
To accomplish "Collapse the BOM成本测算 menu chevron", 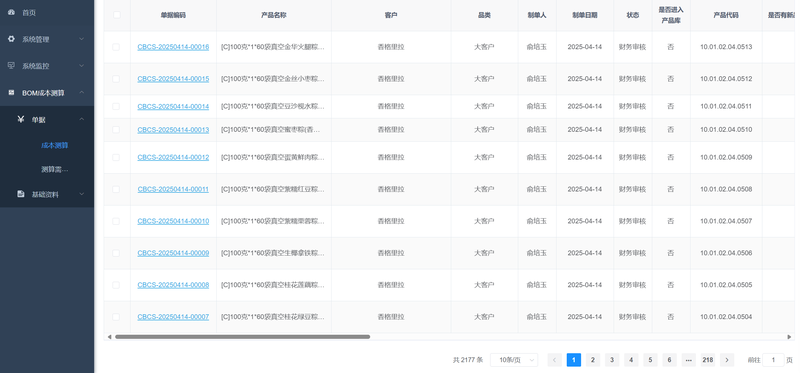I will pyautogui.click(x=82, y=92).
